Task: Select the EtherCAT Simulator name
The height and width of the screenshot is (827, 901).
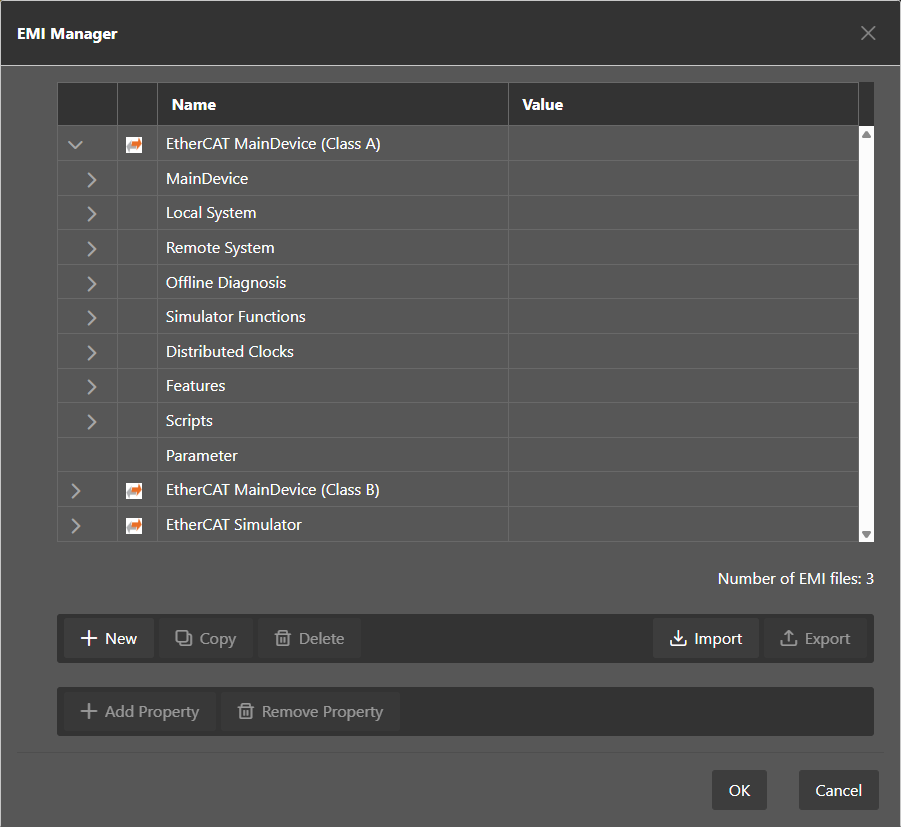Action: coord(233,525)
